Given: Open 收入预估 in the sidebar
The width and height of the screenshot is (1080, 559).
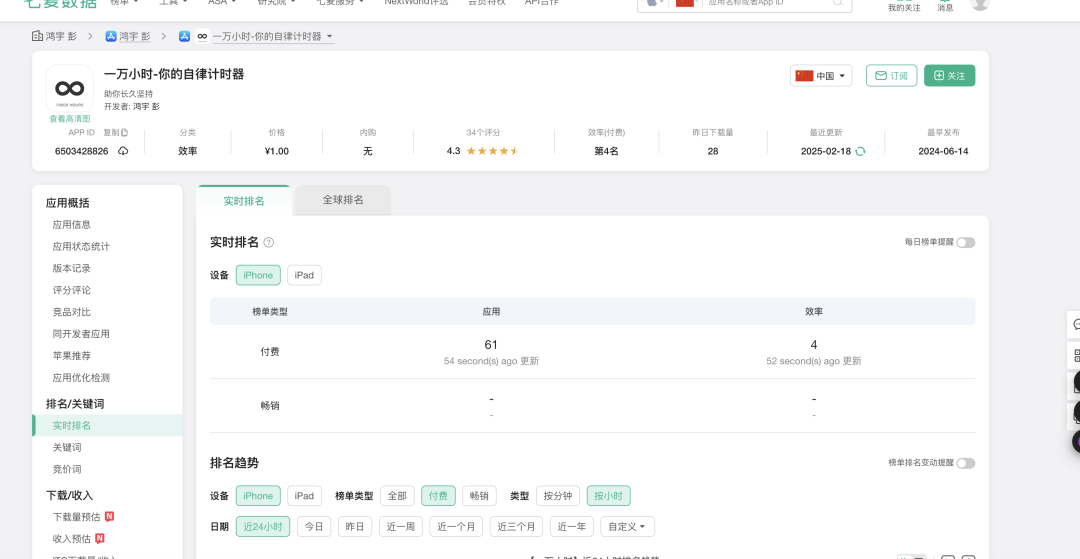Looking at the screenshot, I should click(72, 538).
